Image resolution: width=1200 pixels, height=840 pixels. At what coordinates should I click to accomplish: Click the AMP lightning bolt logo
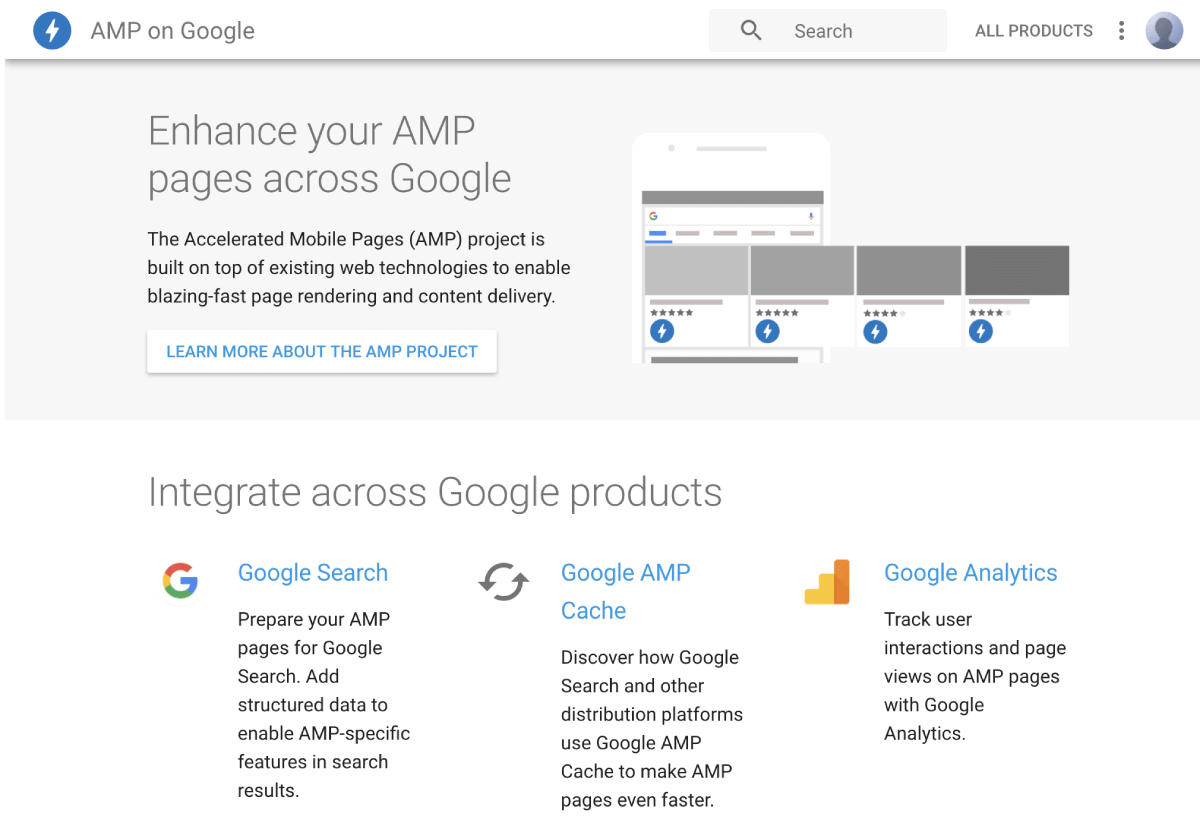click(52, 31)
